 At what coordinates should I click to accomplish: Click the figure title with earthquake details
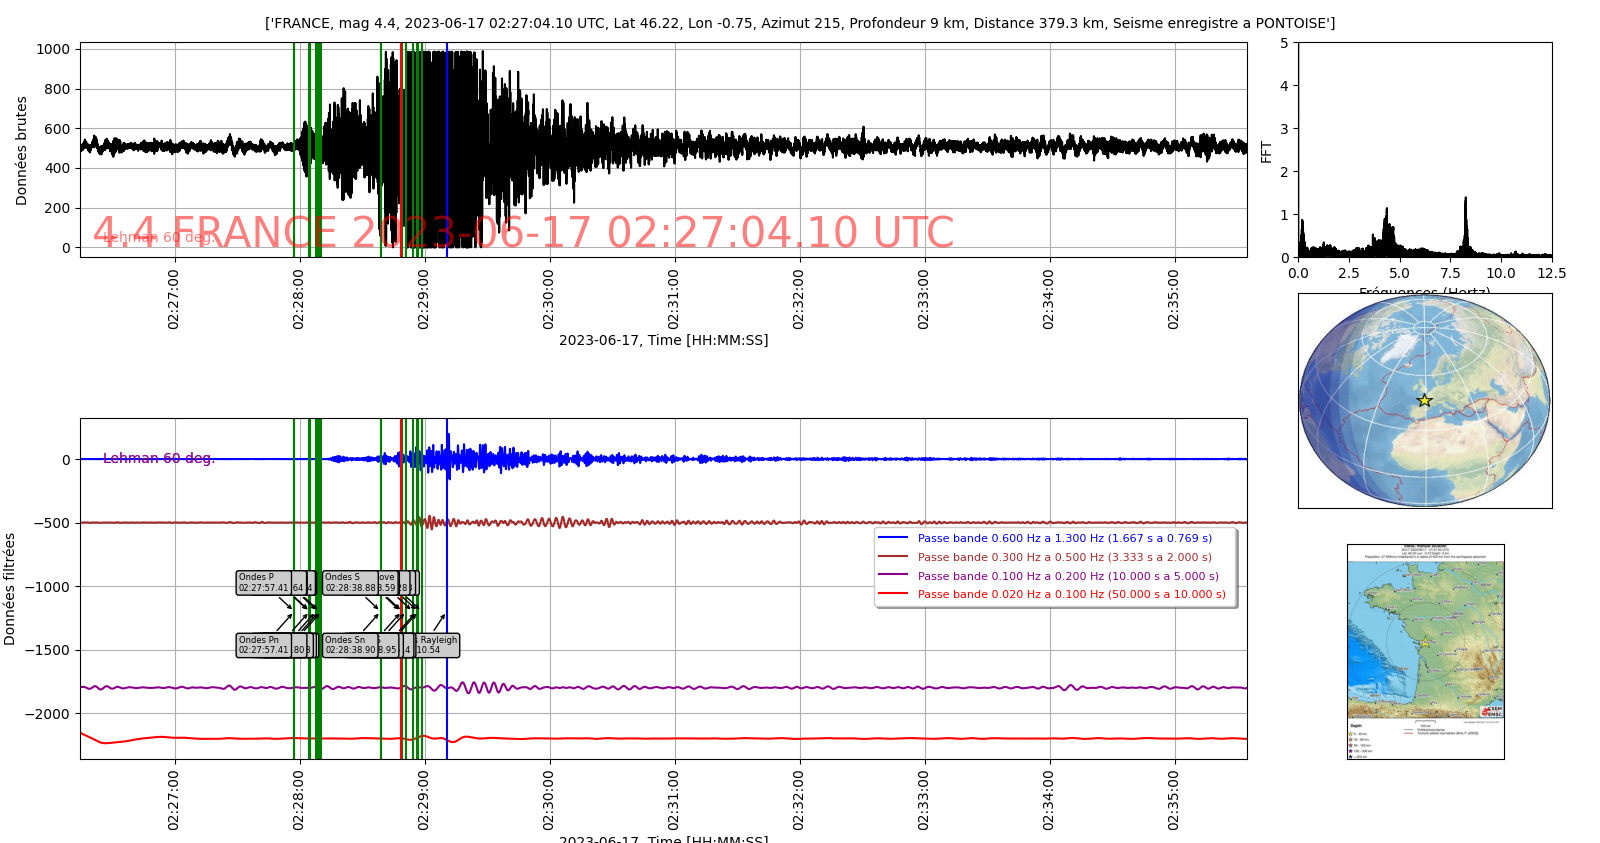pos(799,23)
